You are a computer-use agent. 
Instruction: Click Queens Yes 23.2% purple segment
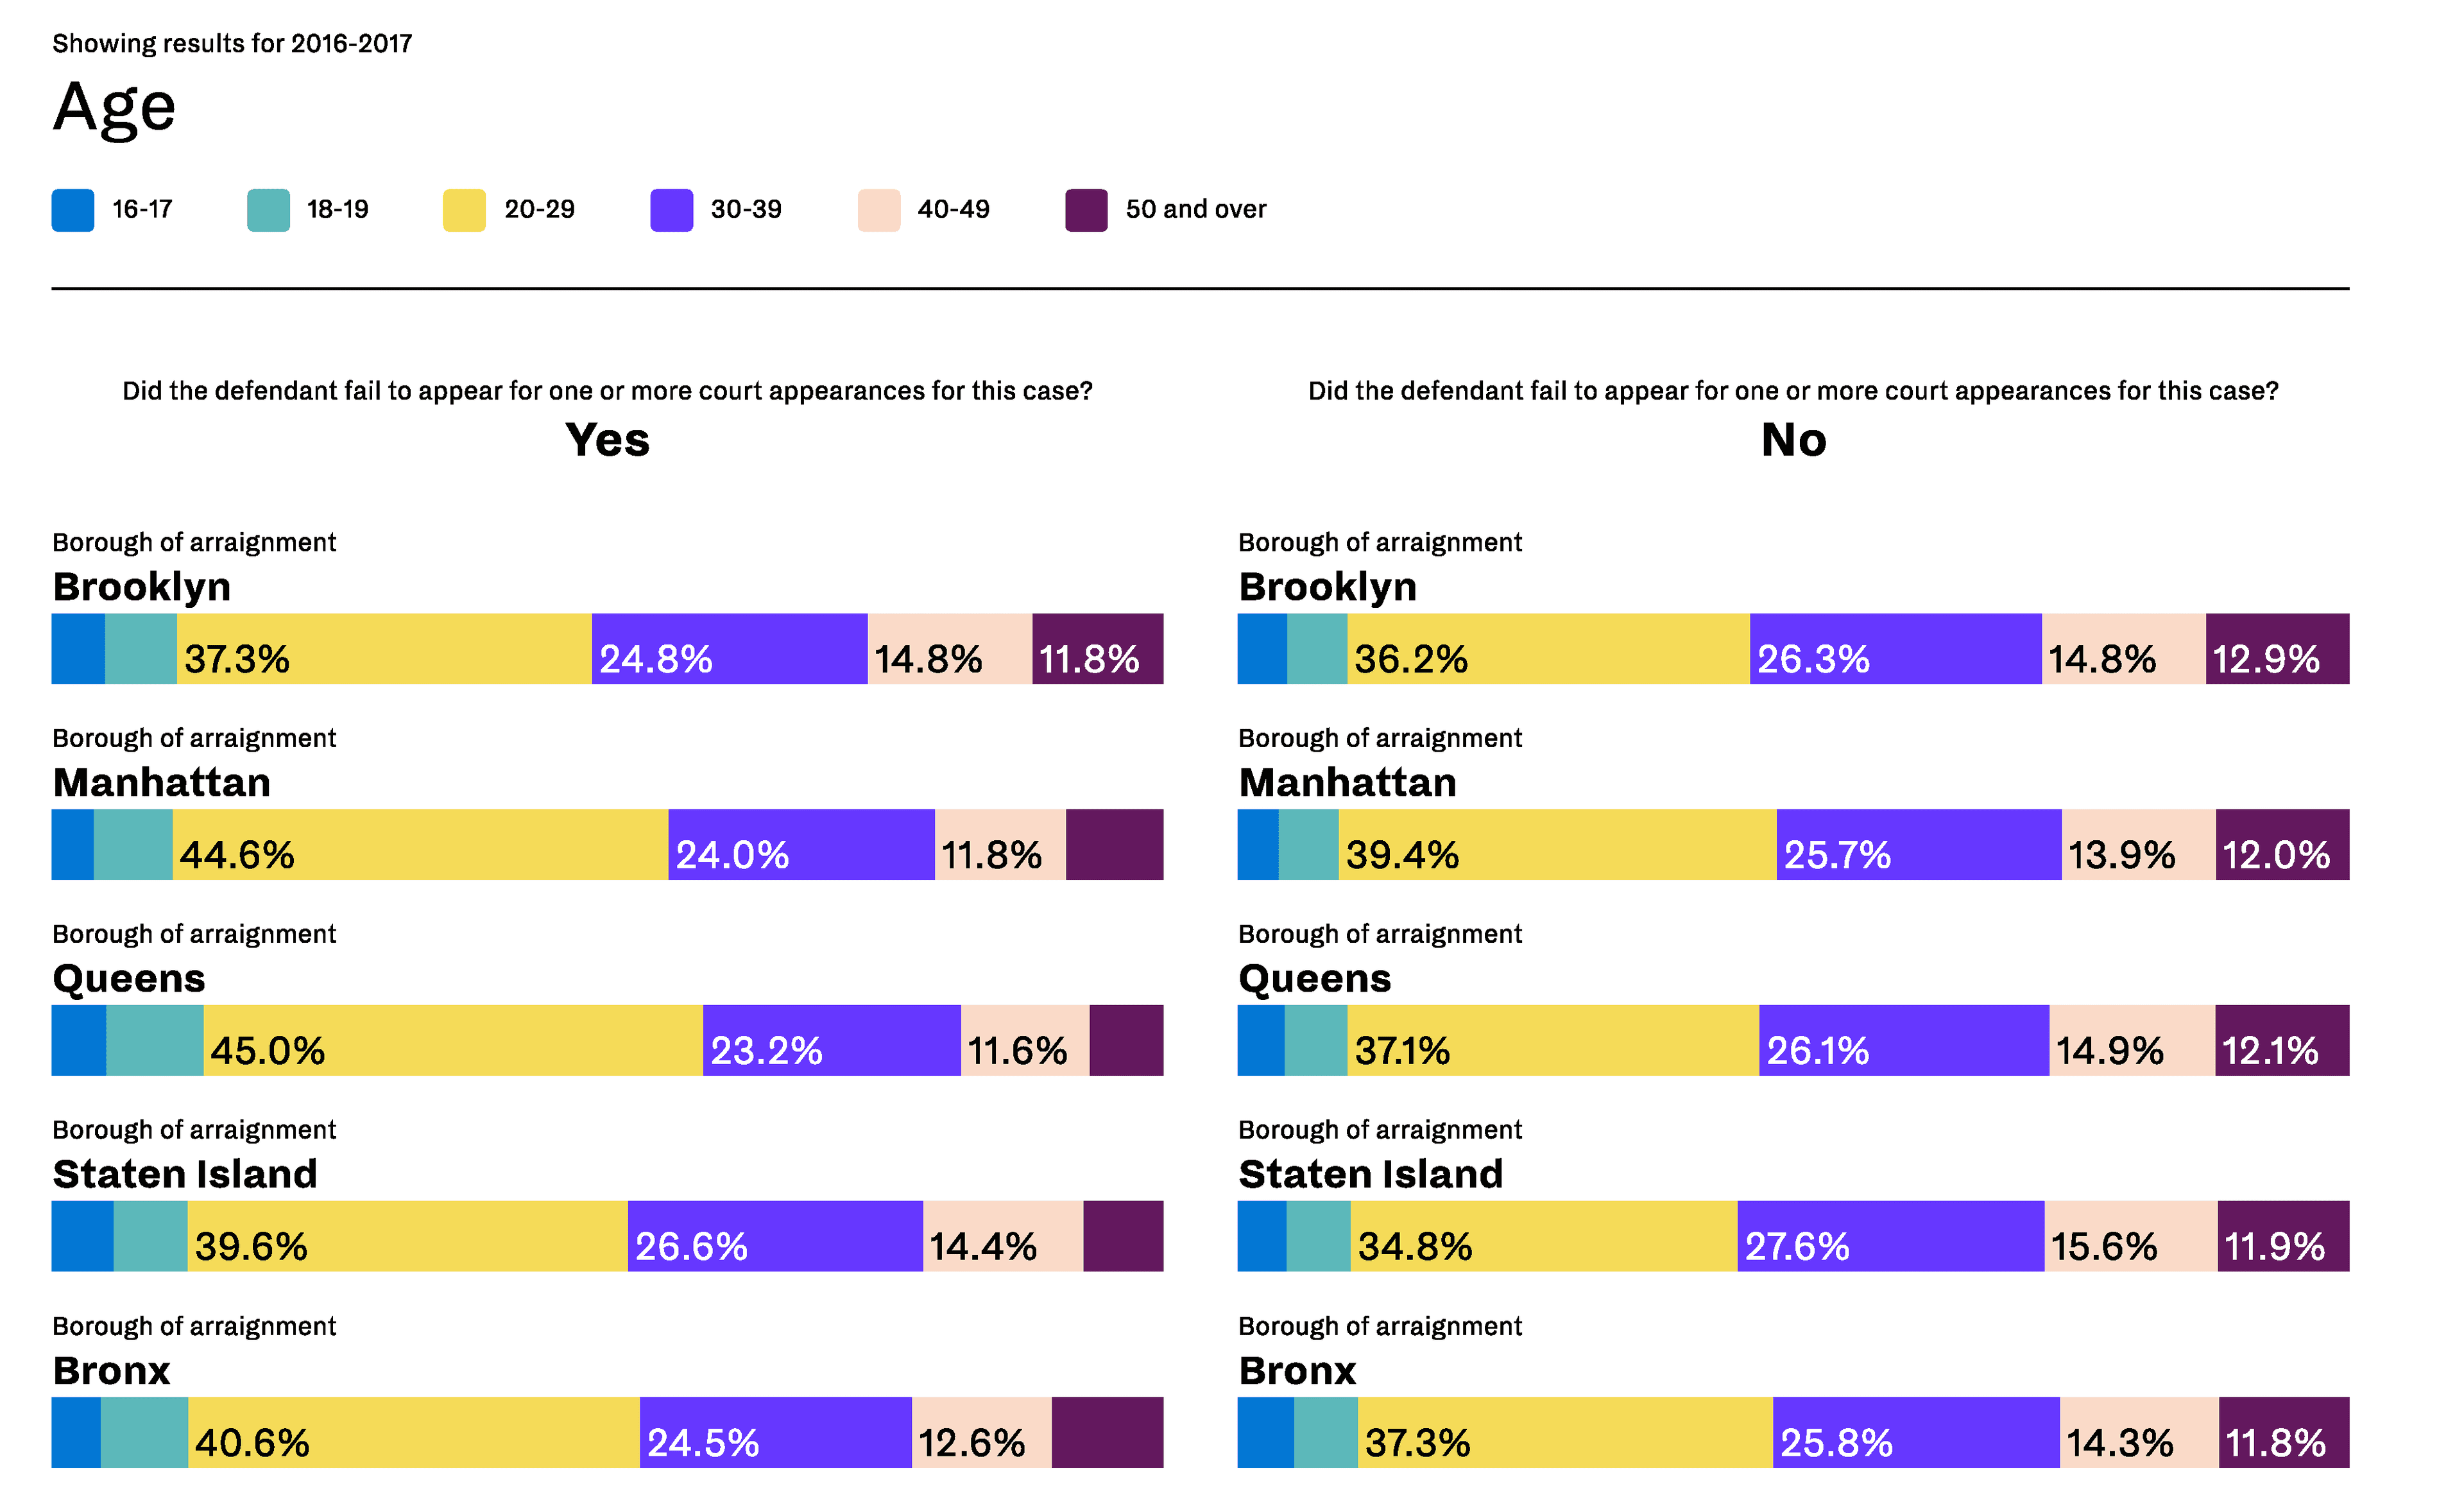831,1041
